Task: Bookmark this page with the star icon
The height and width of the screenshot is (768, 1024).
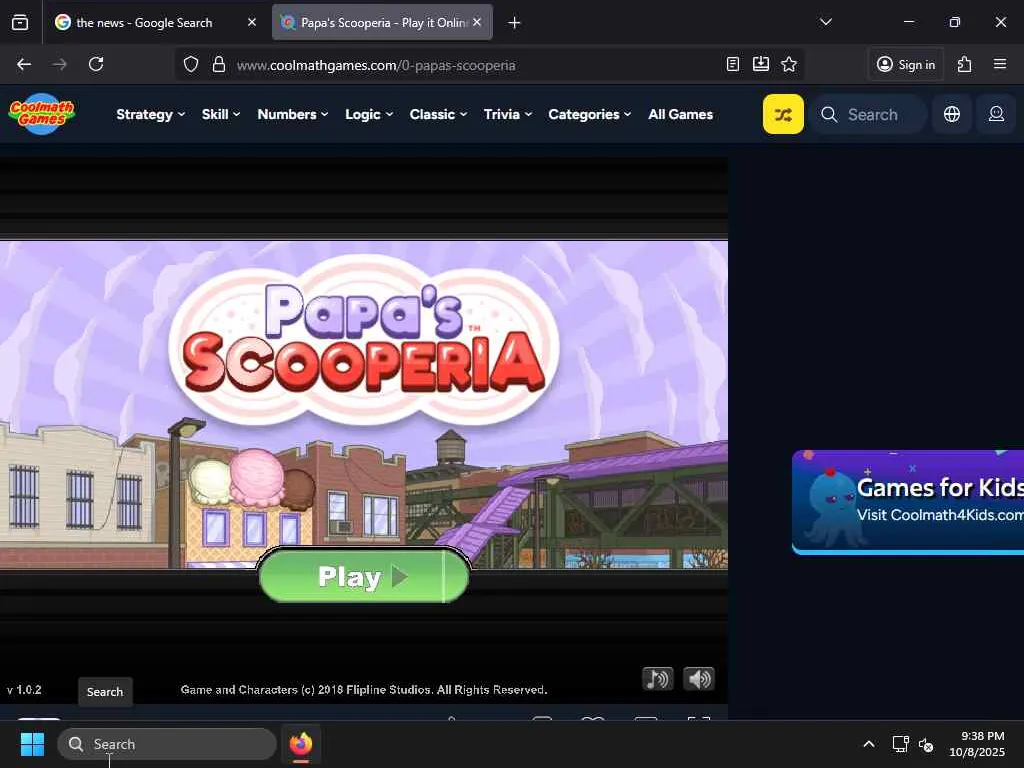Action: click(789, 64)
